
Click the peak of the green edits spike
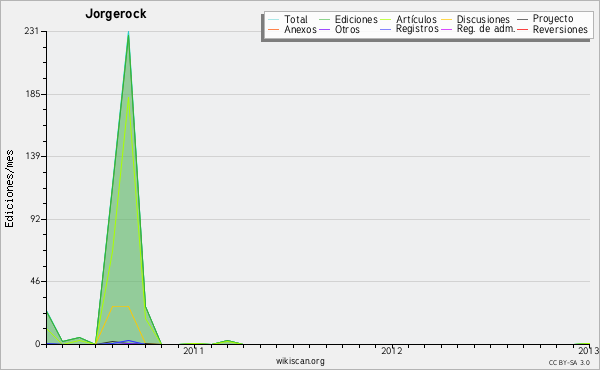[x=129, y=34]
